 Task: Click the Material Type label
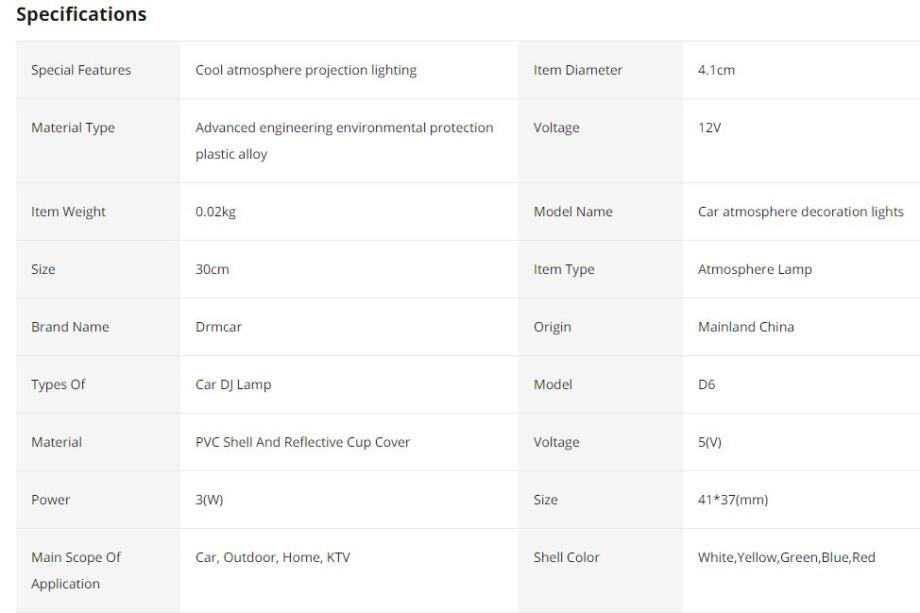(73, 128)
